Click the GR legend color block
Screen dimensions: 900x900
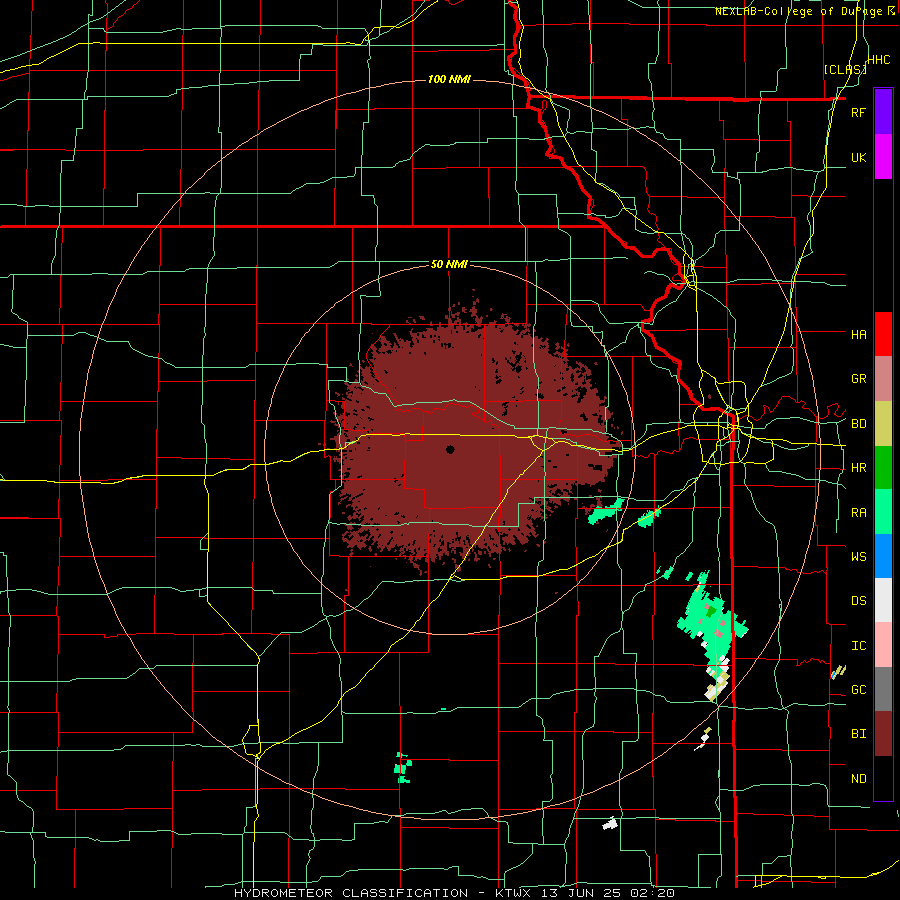(883, 379)
